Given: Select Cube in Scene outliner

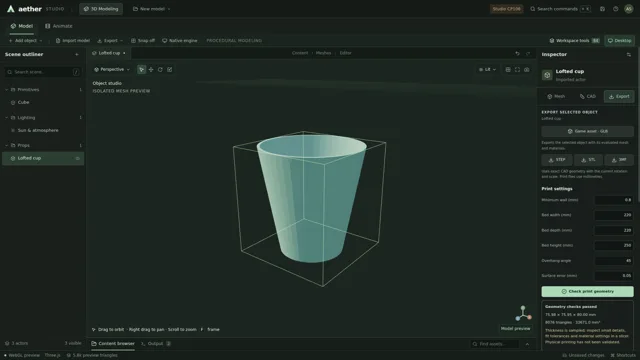Looking at the screenshot, I should pos(43,102).
